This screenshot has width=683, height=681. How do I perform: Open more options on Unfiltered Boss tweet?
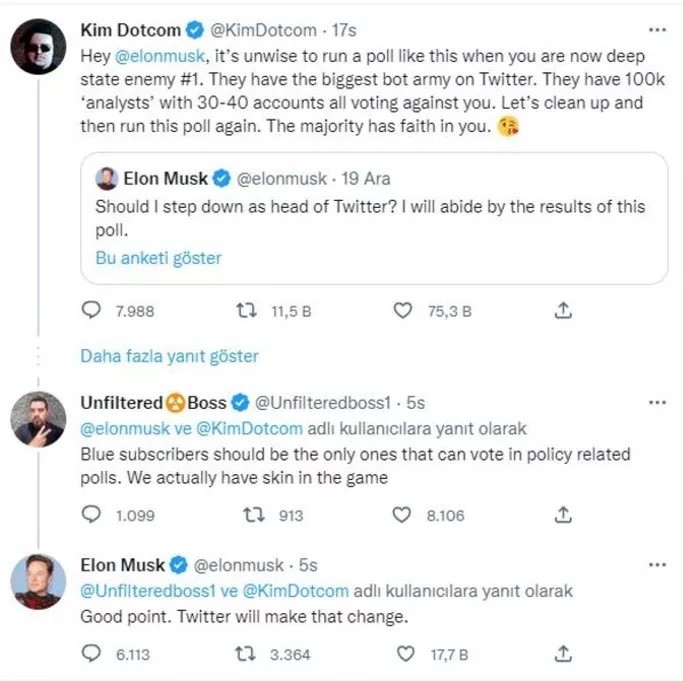[657, 403]
